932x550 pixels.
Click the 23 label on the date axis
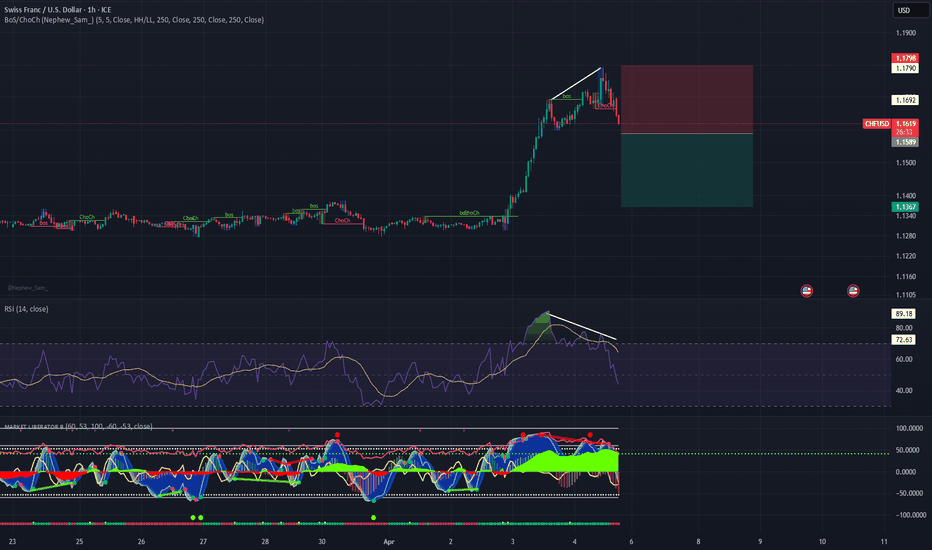[12, 542]
